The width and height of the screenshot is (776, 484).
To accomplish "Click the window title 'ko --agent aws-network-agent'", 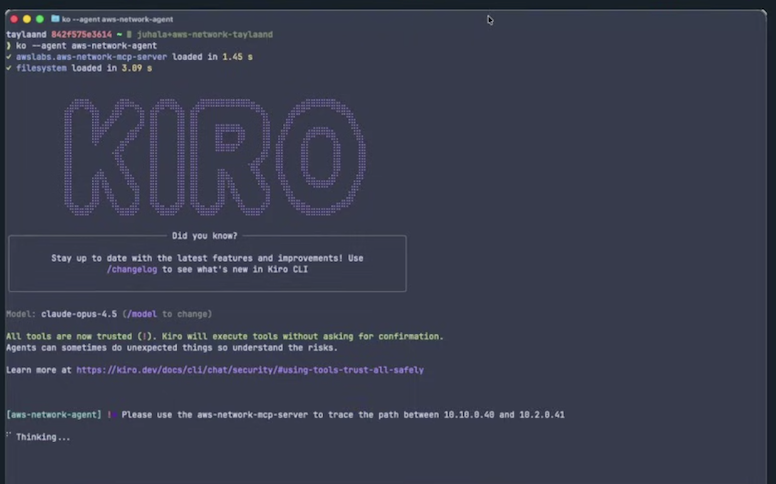I will 117,19.
